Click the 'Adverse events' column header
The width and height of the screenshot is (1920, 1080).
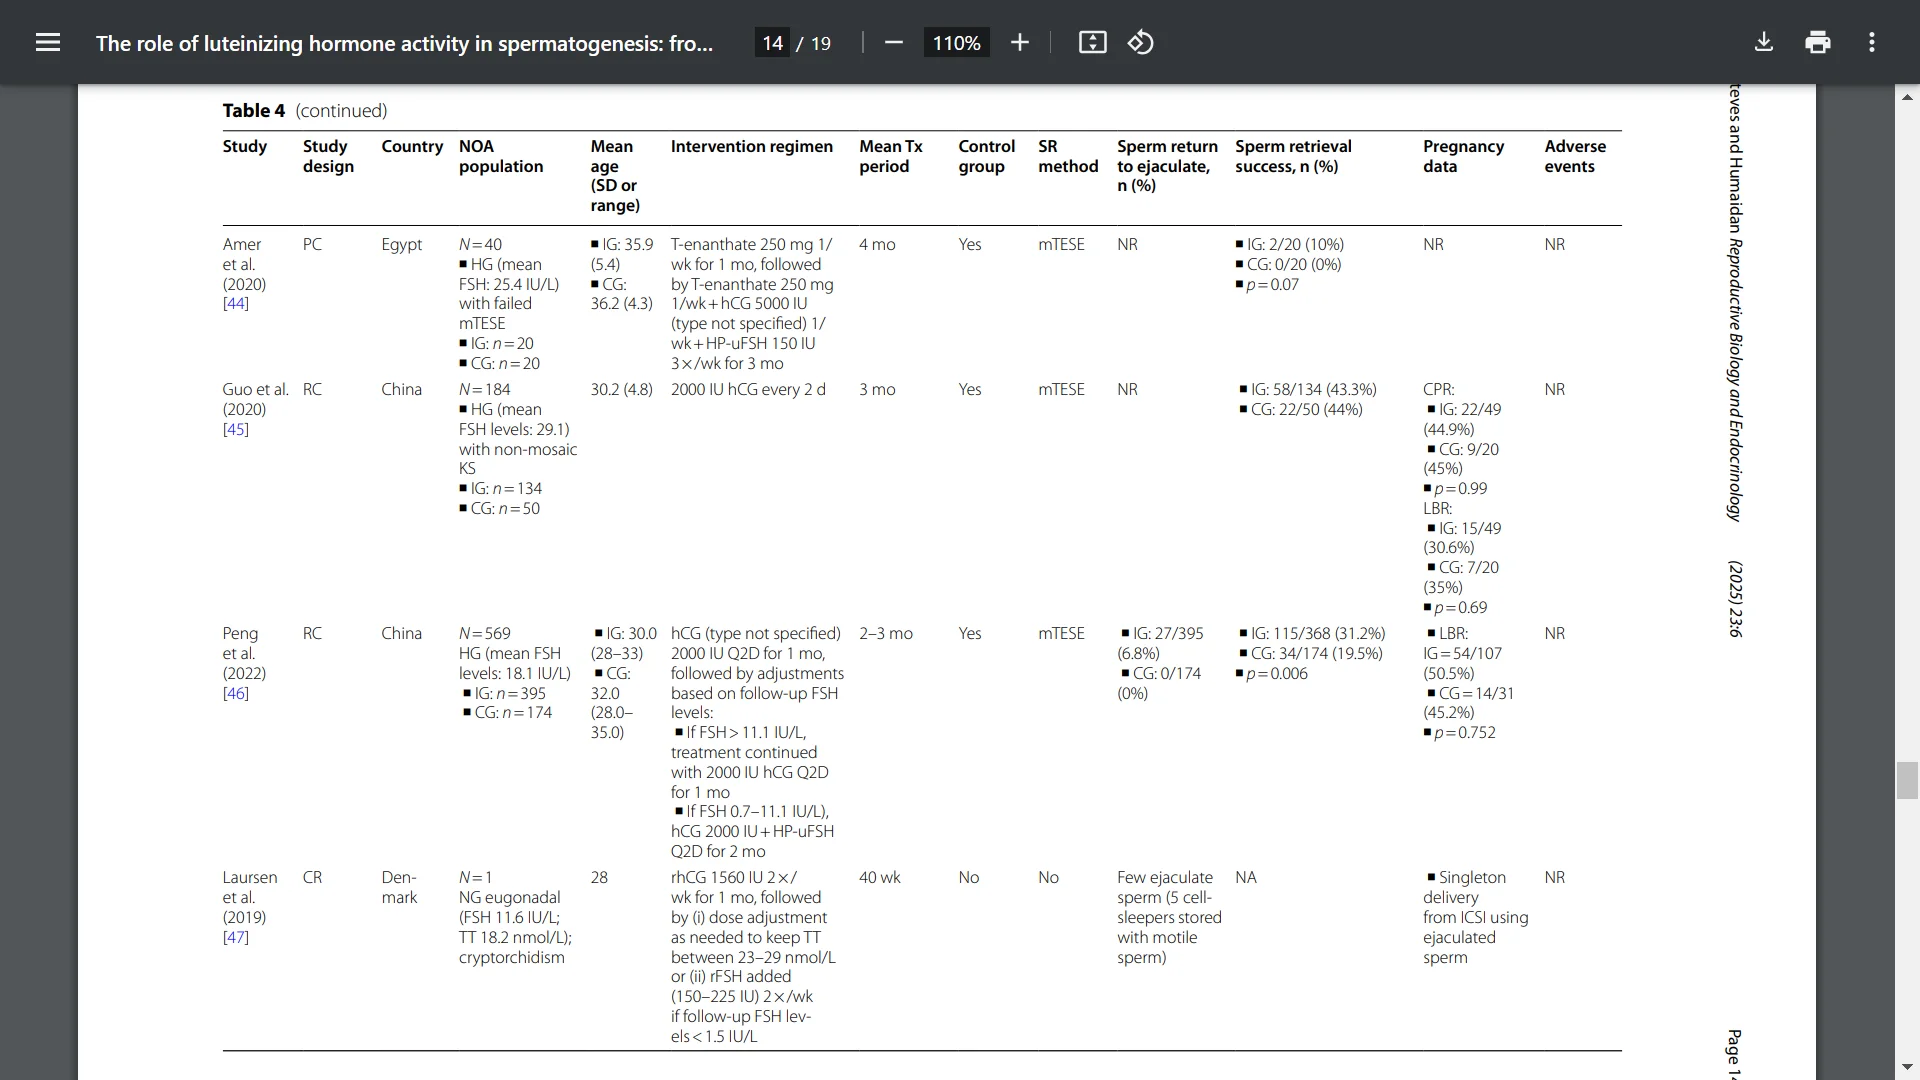[1575, 156]
